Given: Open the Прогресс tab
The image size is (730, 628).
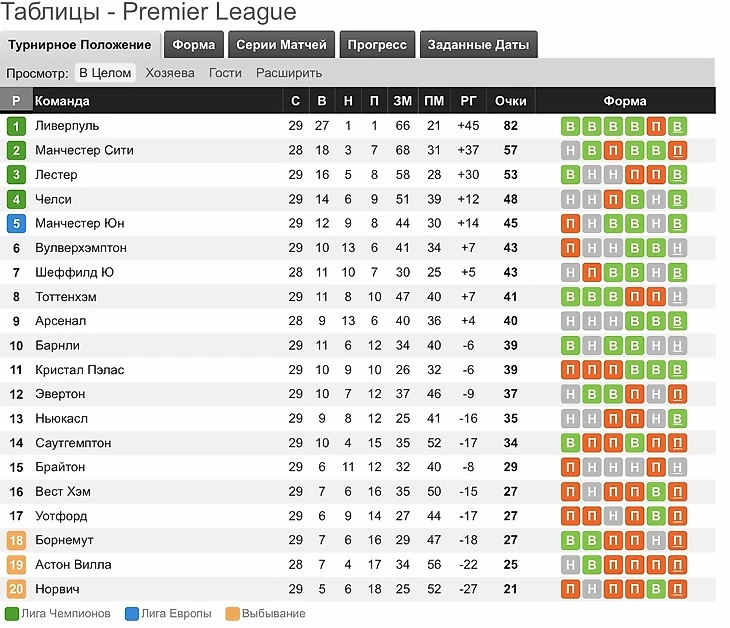Looking at the screenshot, I should tap(377, 45).
